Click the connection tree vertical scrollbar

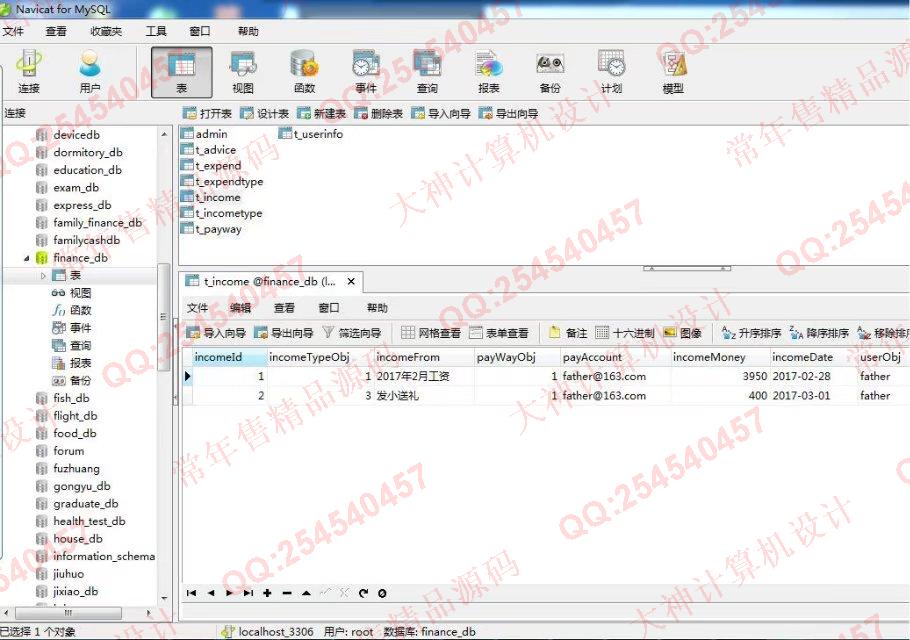(164, 316)
